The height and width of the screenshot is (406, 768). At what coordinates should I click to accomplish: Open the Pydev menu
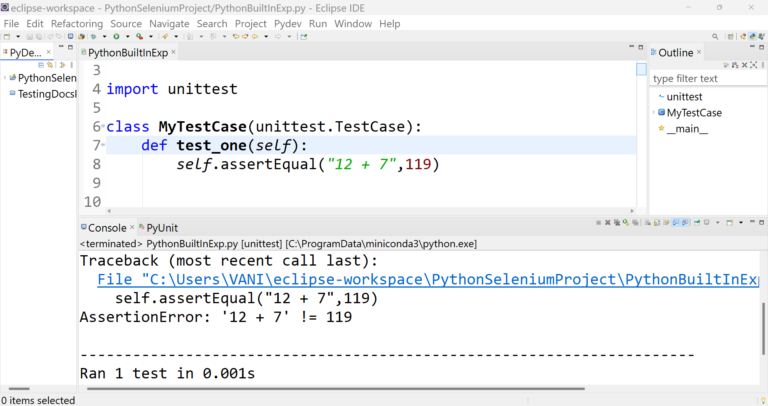click(x=288, y=24)
